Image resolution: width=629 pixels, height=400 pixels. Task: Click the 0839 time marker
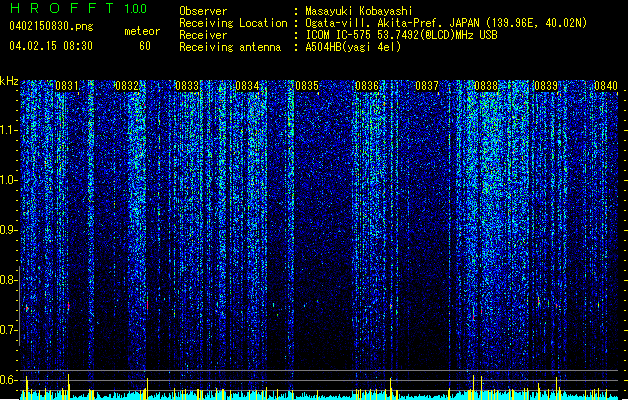(x=546, y=86)
